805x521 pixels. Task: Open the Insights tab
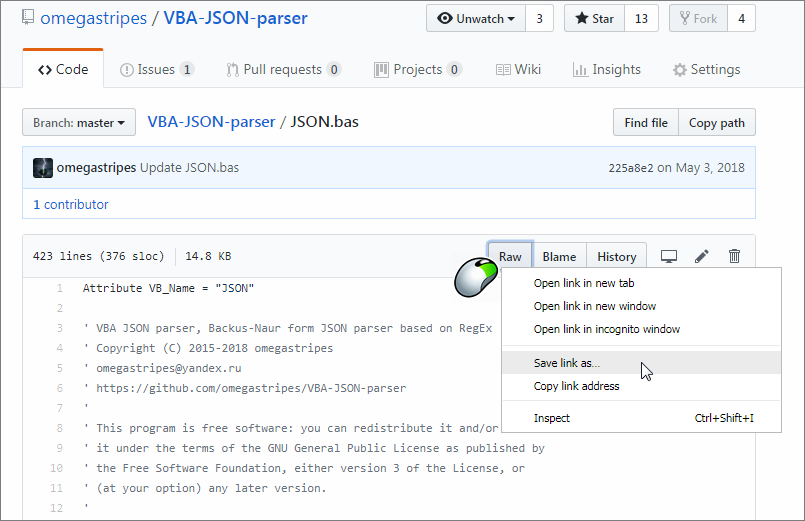pyautogui.click(x=607, y=69)
